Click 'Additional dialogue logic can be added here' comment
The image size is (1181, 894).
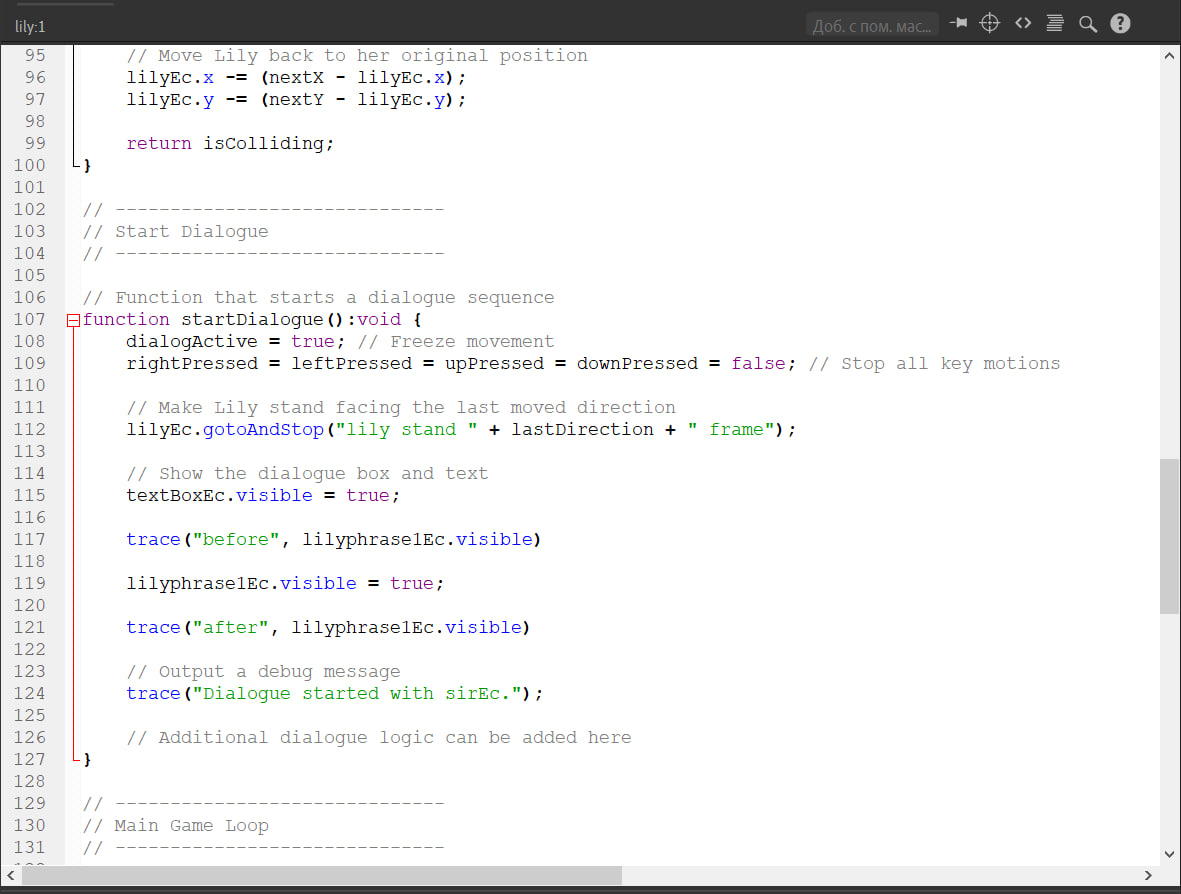coord(395,737)
